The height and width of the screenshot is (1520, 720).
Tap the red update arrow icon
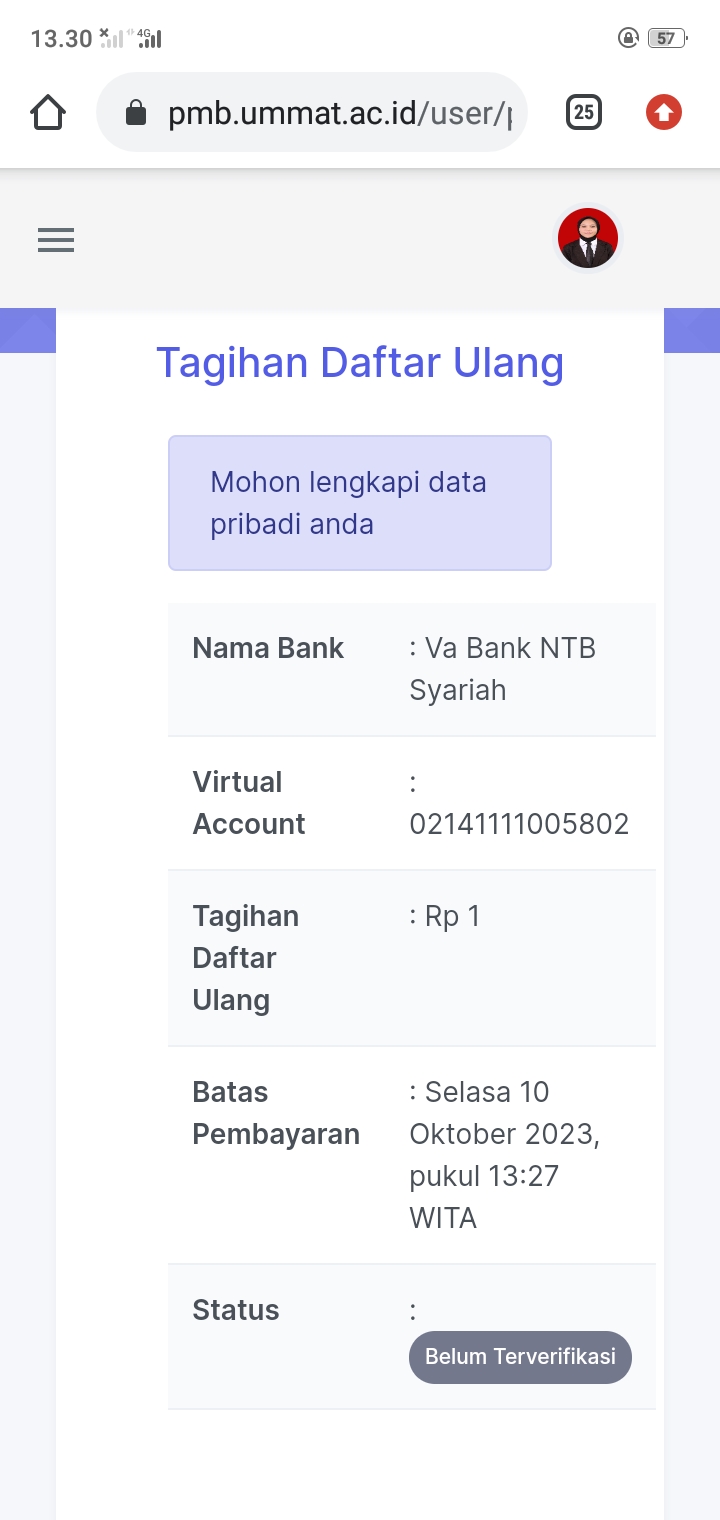(663, 112)
